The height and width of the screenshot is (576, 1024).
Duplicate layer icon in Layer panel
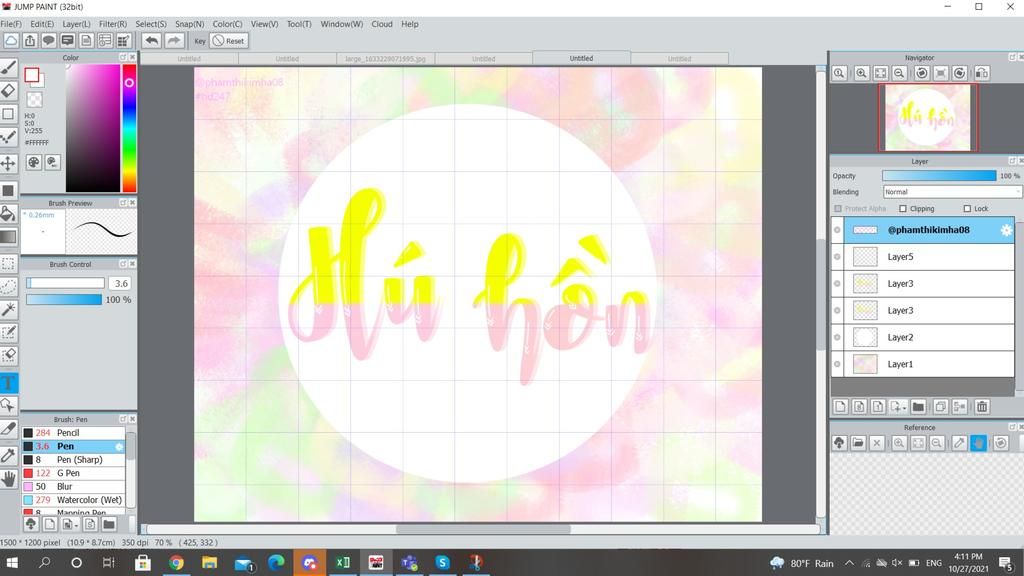point(940,407)
